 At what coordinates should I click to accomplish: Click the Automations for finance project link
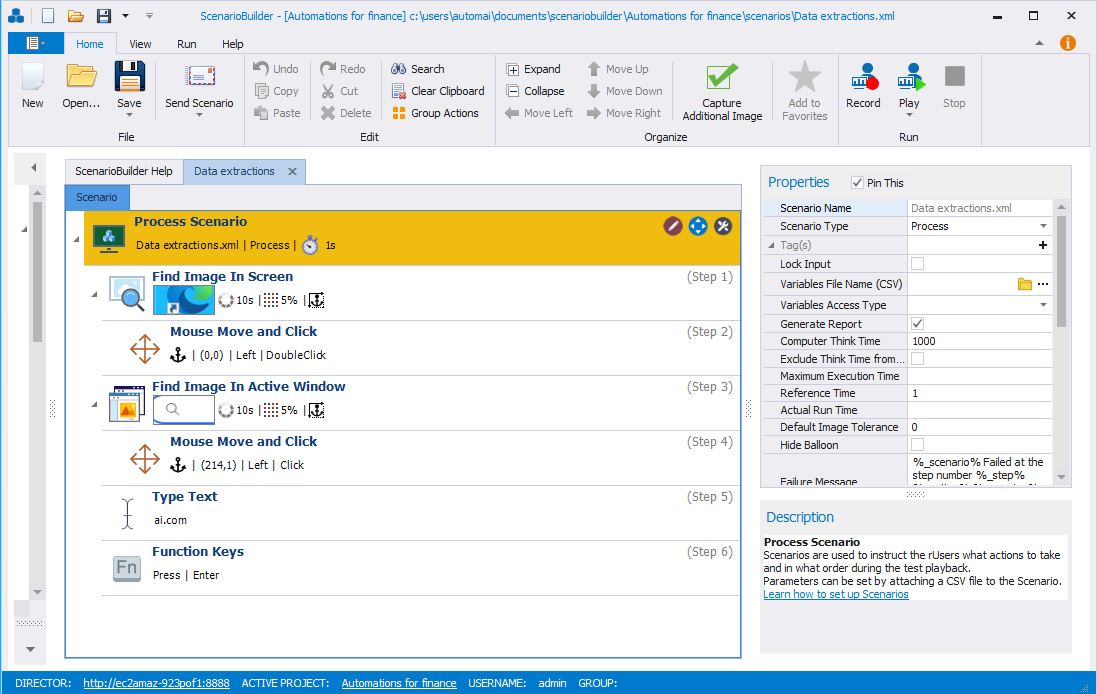(399, 683)
